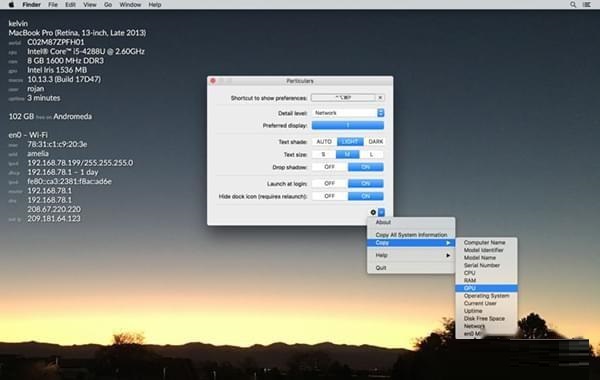Set Text shade to DARK
Viewport: 600px width, 380px height.
click(375, 142)
